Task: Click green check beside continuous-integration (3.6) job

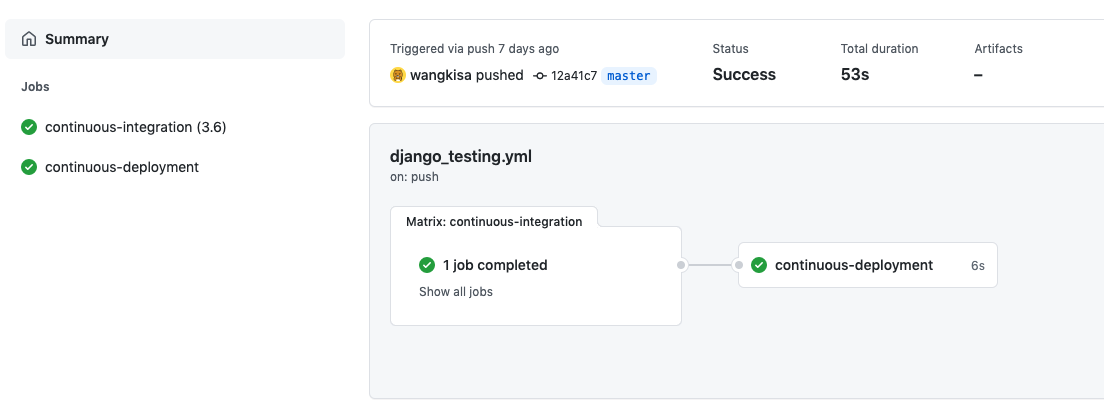Action: point(29,127)
